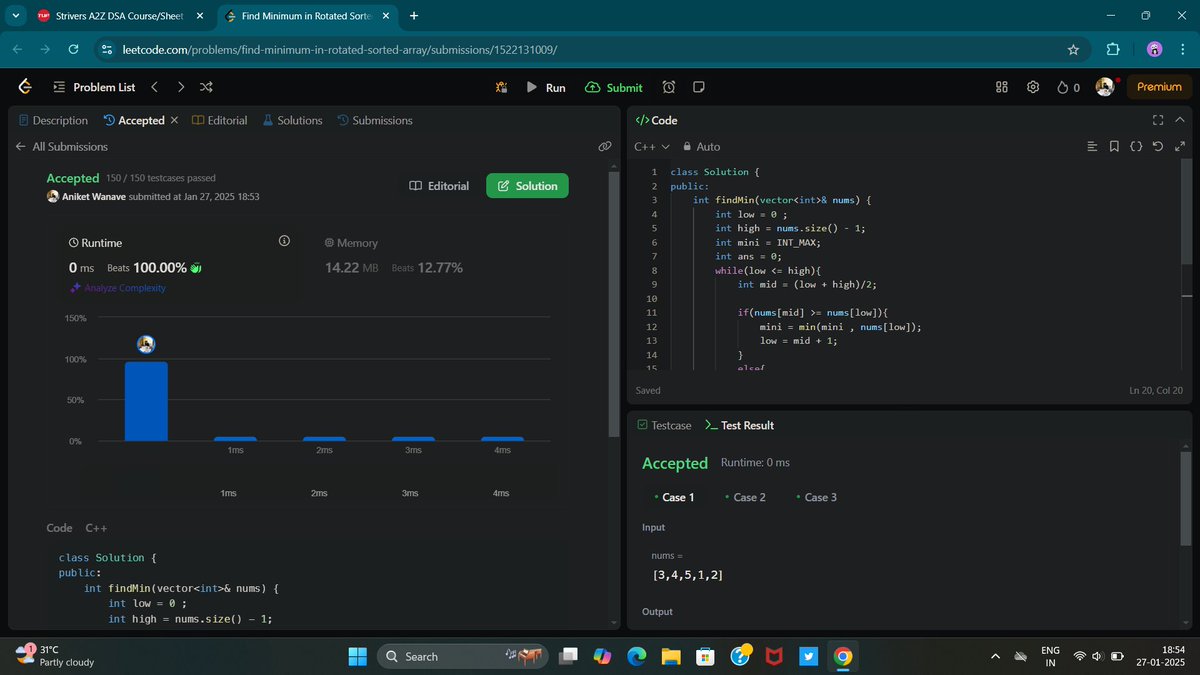
Task: Switch to the Test Result tab
Action: pos(739,425)
